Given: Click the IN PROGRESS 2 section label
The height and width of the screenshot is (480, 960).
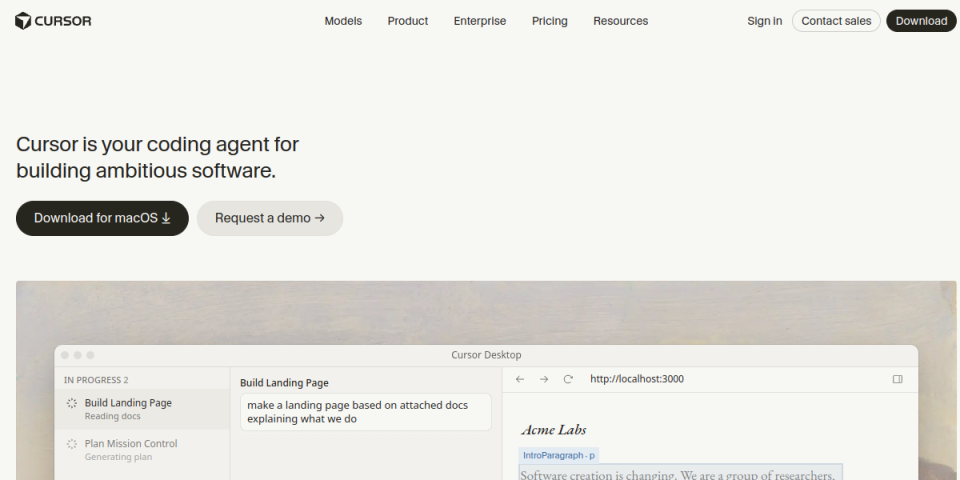Looking at the screenshot, I should click(x=96, y=380).
